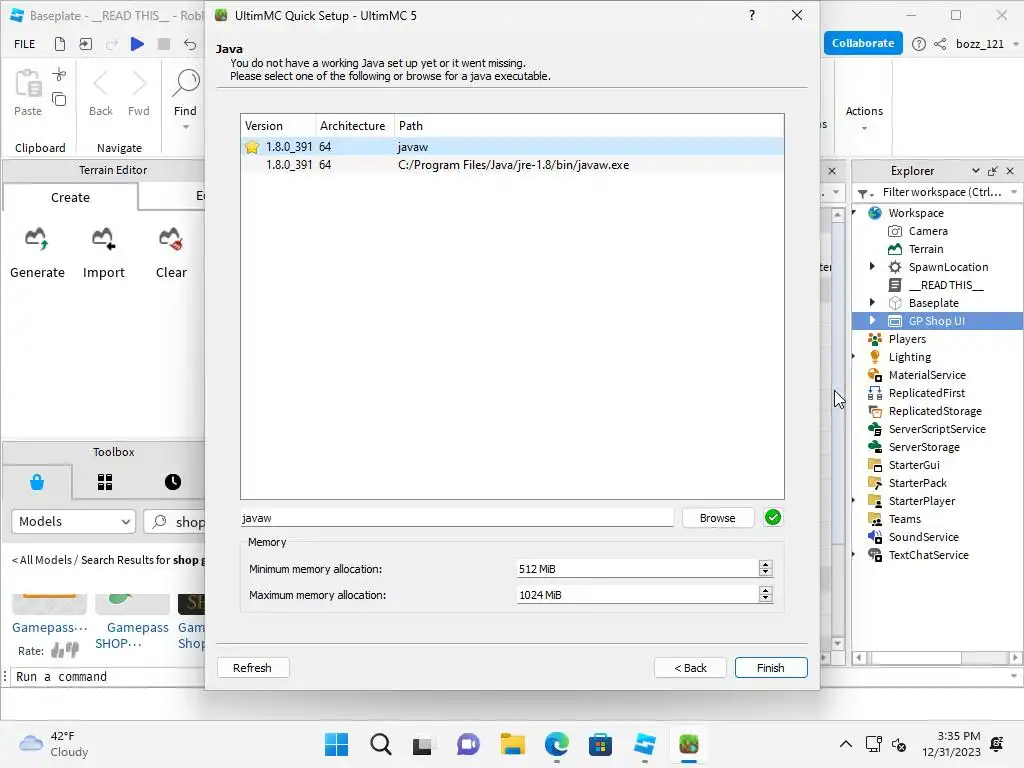Select the Generate terrain tool

pyautogui.click(x=37, y=254)
